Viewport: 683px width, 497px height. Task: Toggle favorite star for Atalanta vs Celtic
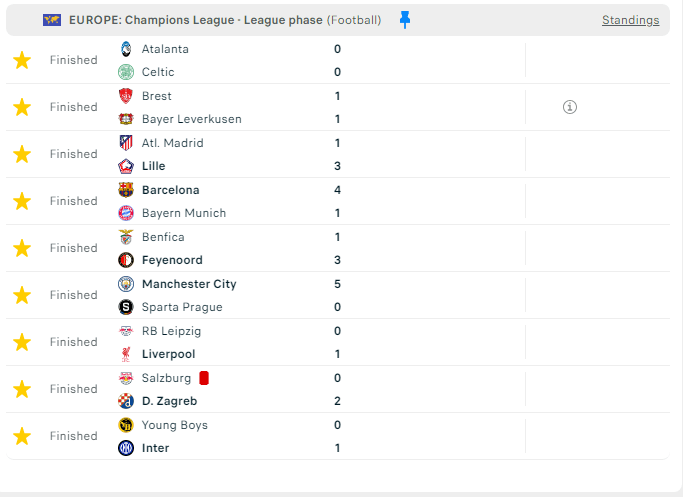tap(22, 60)
